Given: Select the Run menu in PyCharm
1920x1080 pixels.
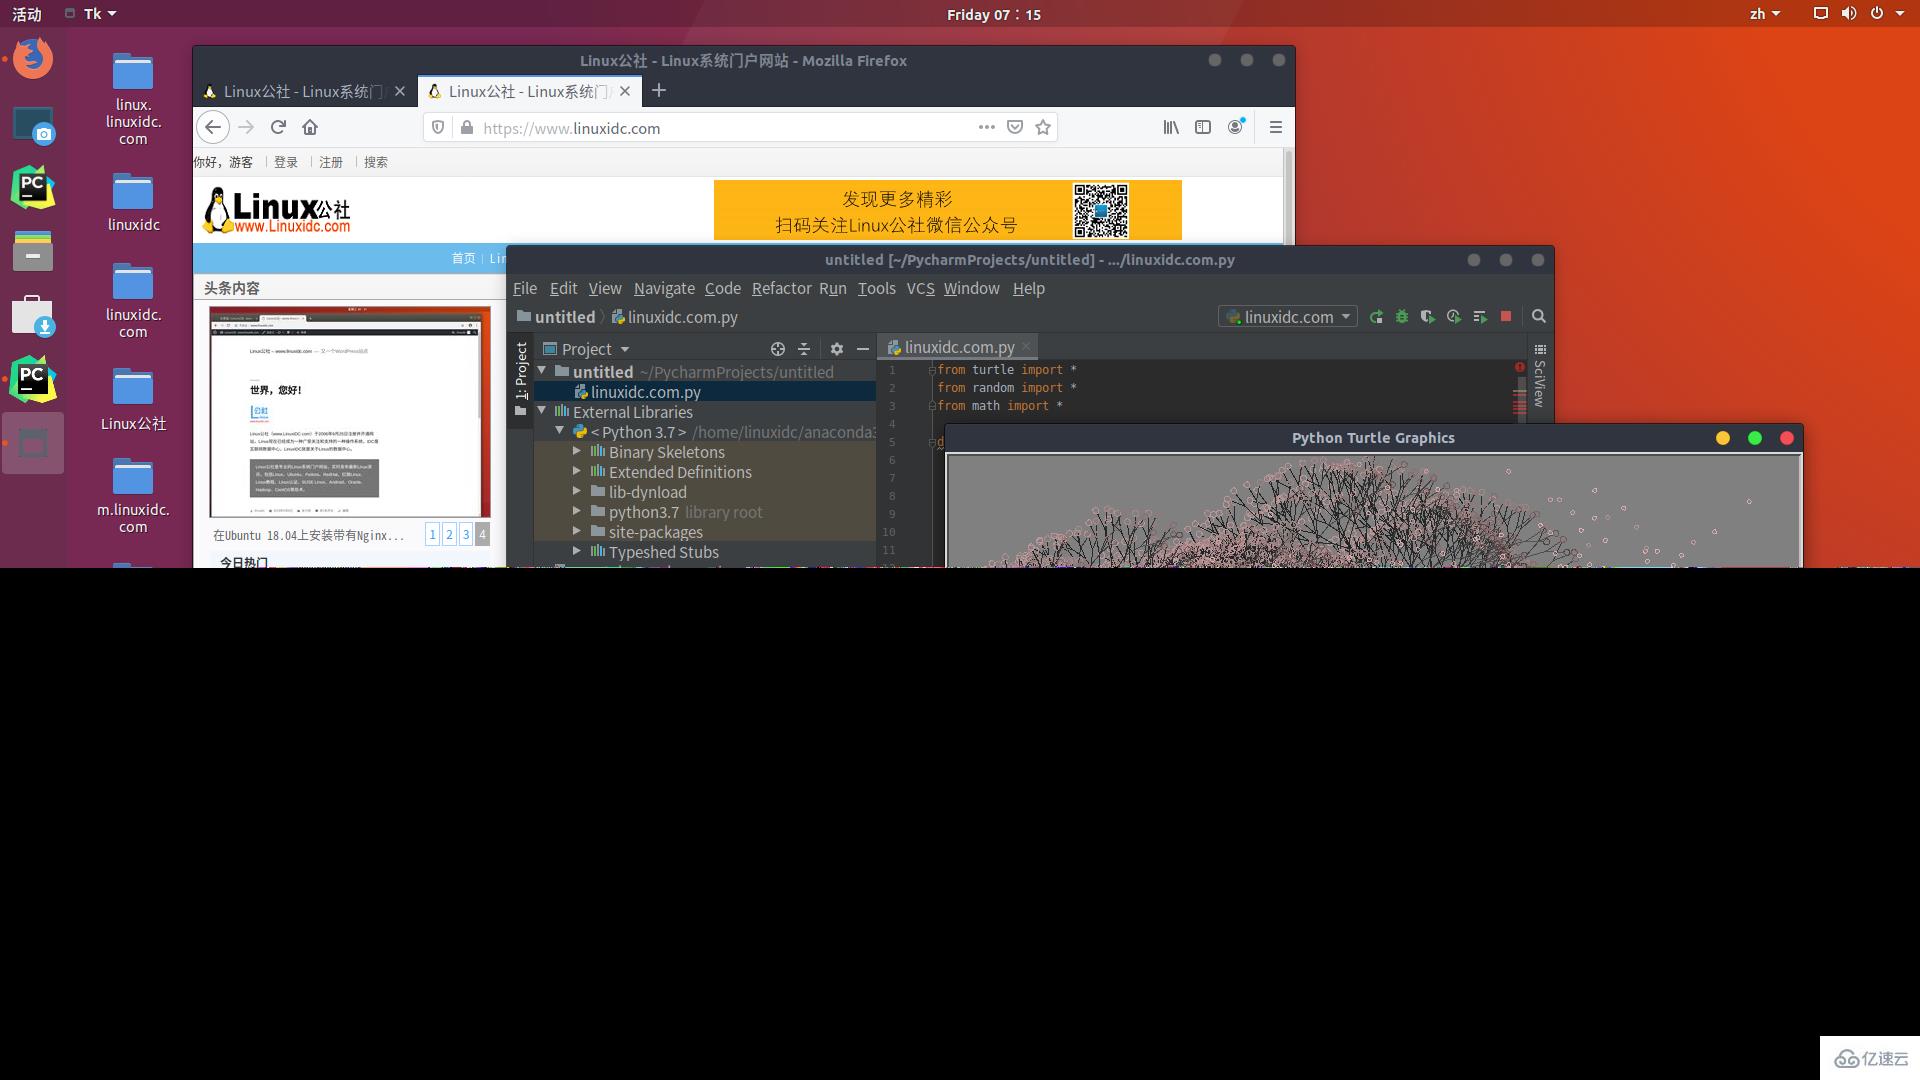Looking at the screenshot, I should [x=832, y=287].
